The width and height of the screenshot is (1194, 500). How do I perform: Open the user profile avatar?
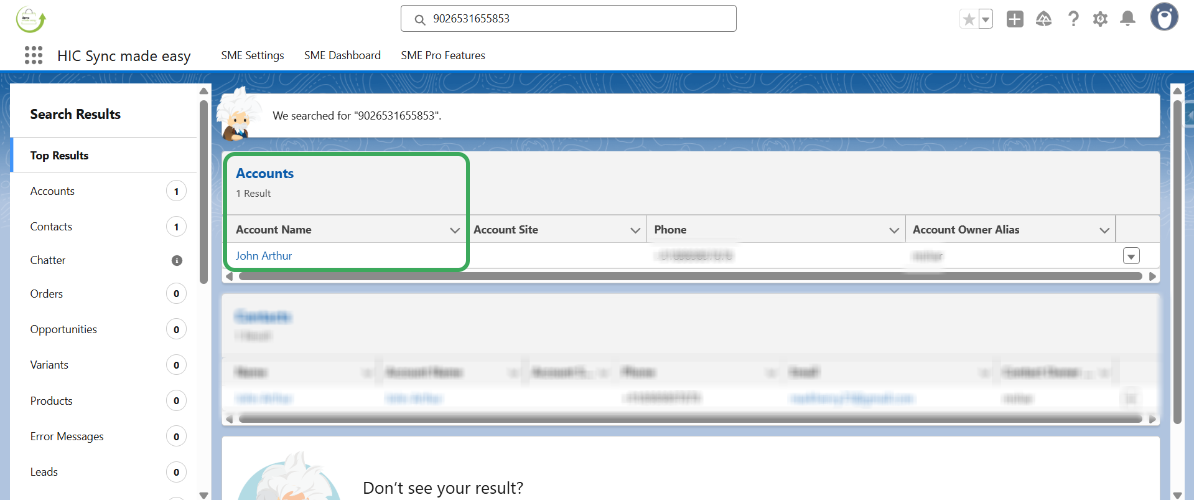point(1164,17)
